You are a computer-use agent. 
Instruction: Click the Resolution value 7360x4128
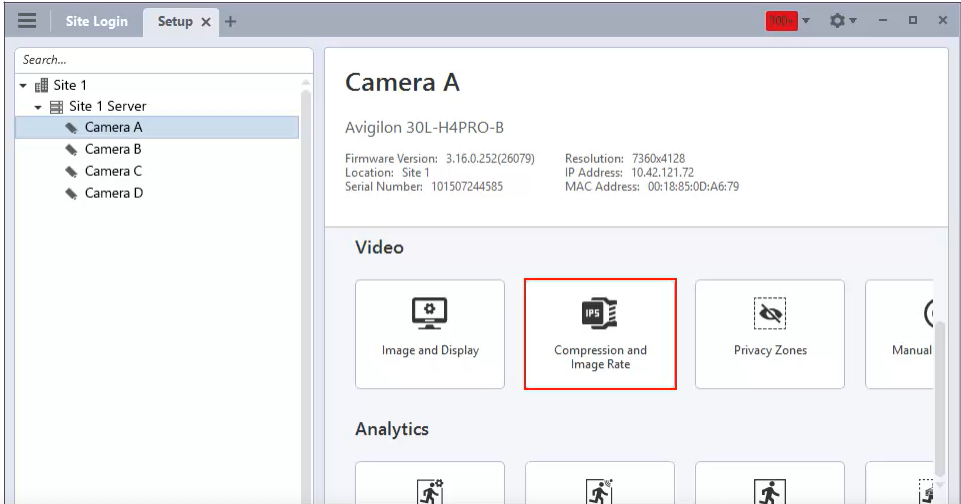(659, 159)
